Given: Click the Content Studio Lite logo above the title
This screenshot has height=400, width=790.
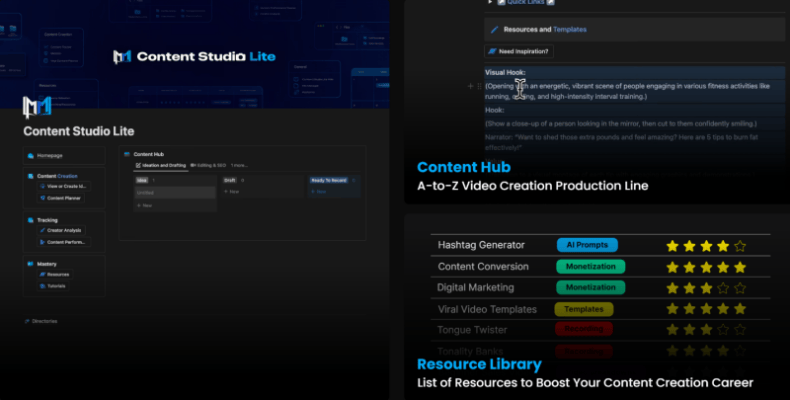Looking at the screenshot, I should 38,107.
